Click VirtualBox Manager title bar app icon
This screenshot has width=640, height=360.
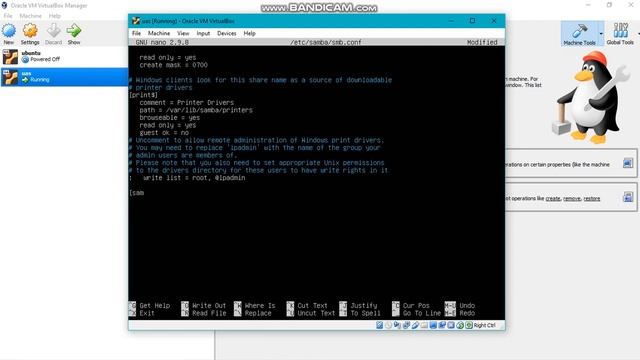point(4,5)
